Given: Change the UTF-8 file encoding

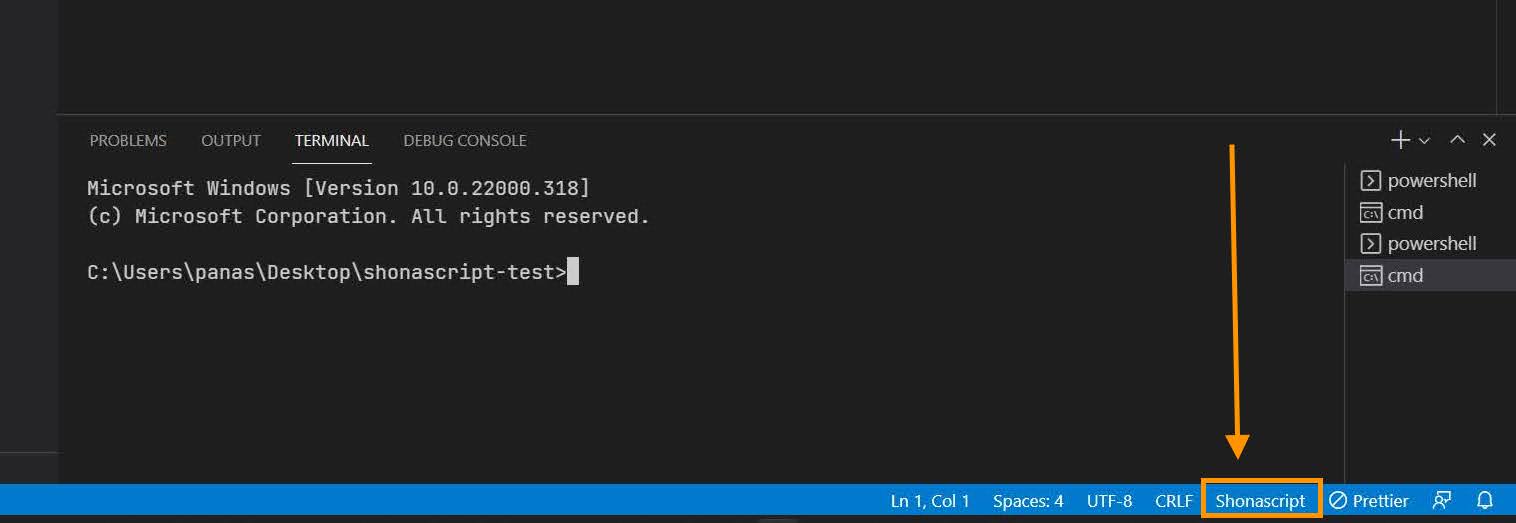Looking at the screenshot, I should point(1109,501).
